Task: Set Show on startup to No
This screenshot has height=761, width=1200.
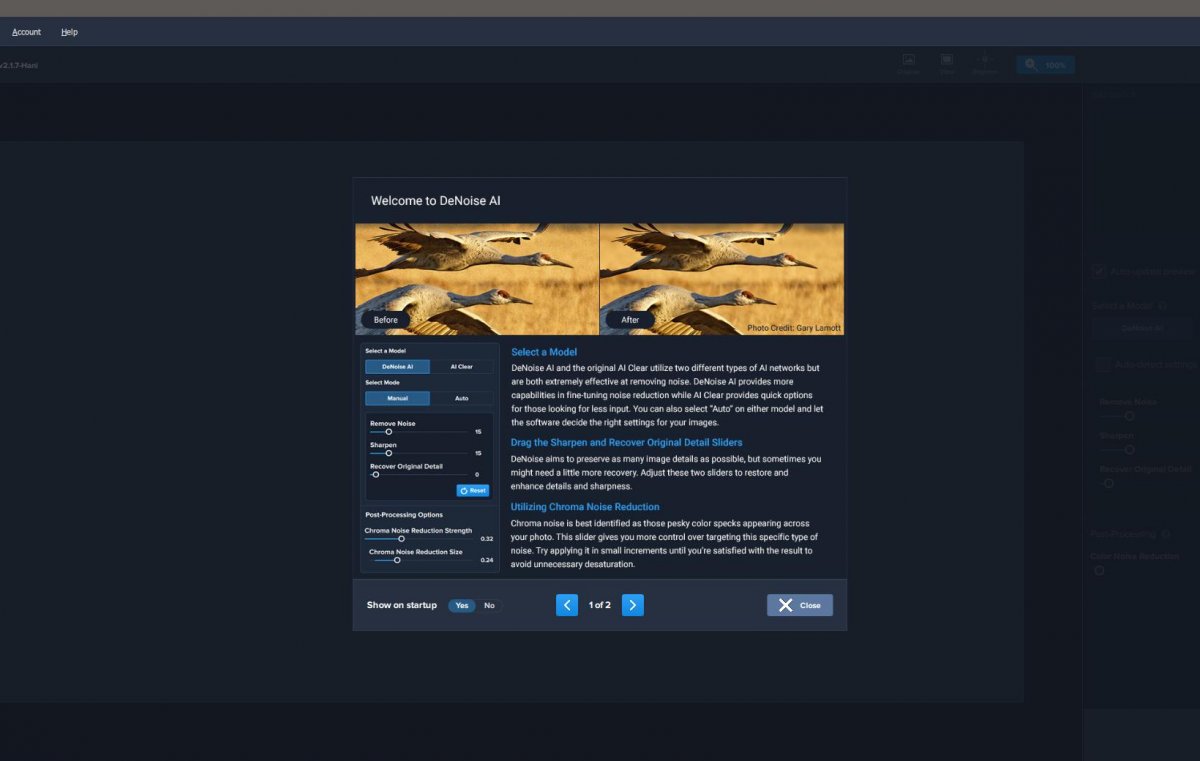Action: [x=489, y=605]
